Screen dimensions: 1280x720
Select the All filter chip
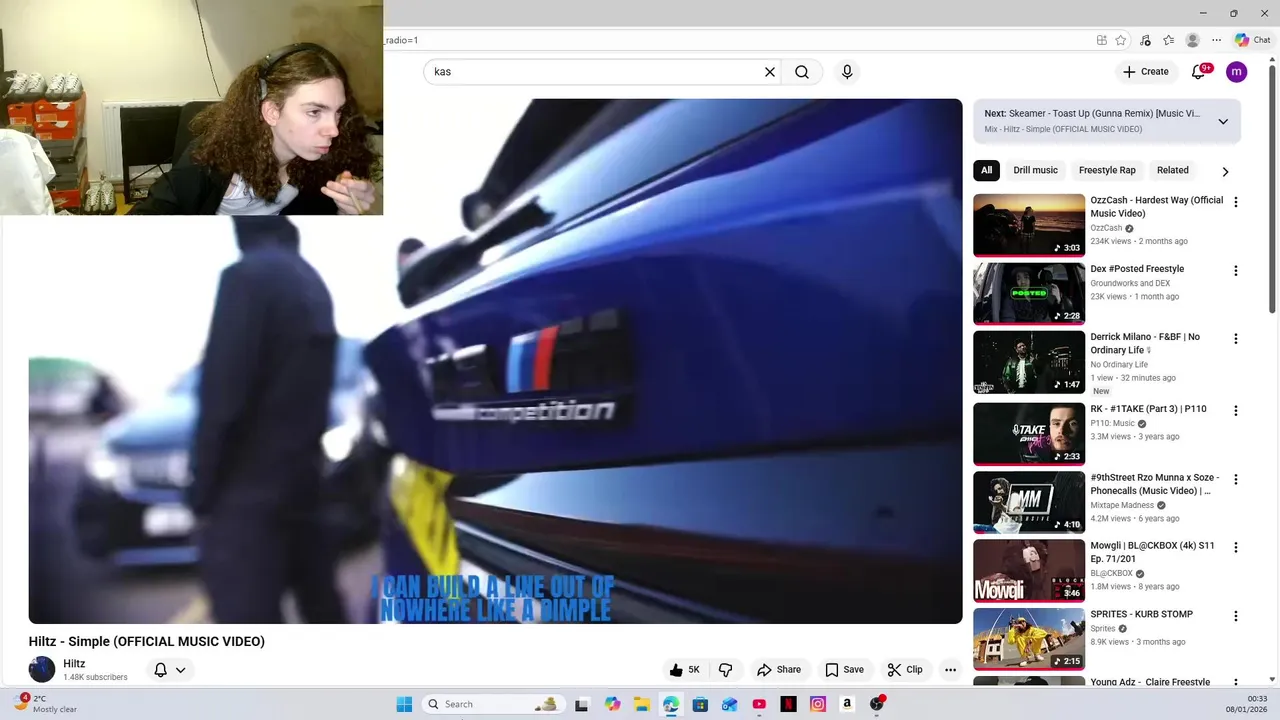(986, 170)
